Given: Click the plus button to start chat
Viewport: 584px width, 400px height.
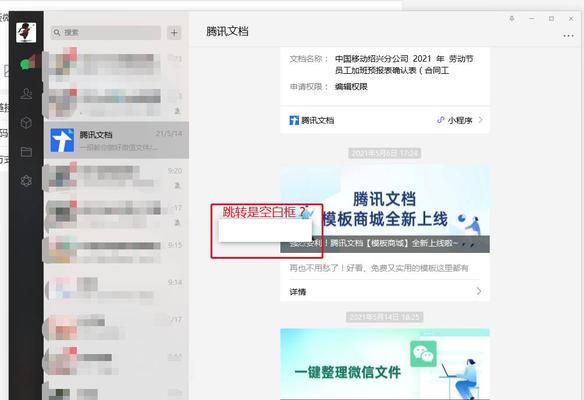Looking at the screenshot, I should [174, 33].
